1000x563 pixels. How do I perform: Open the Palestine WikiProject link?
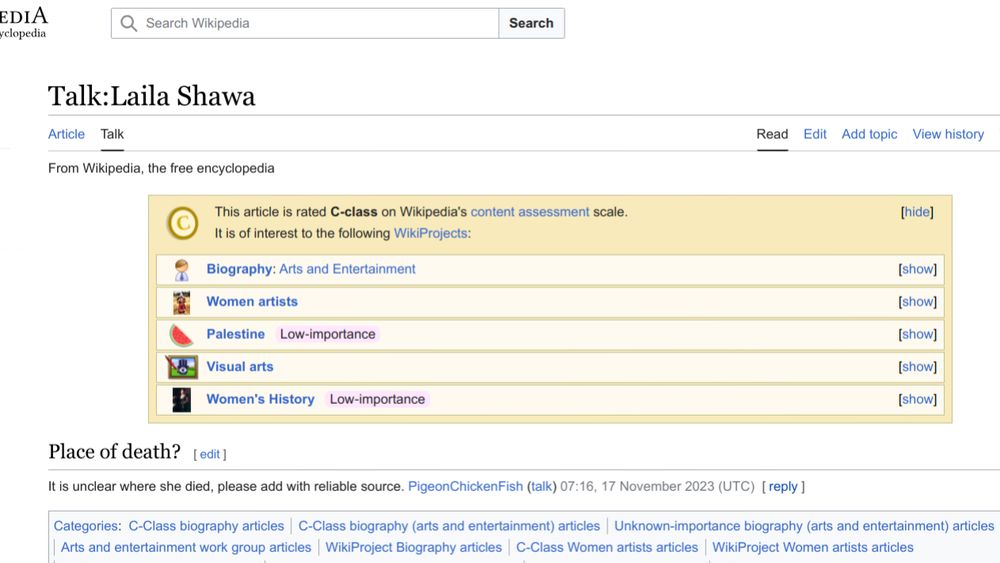point(235,335)
